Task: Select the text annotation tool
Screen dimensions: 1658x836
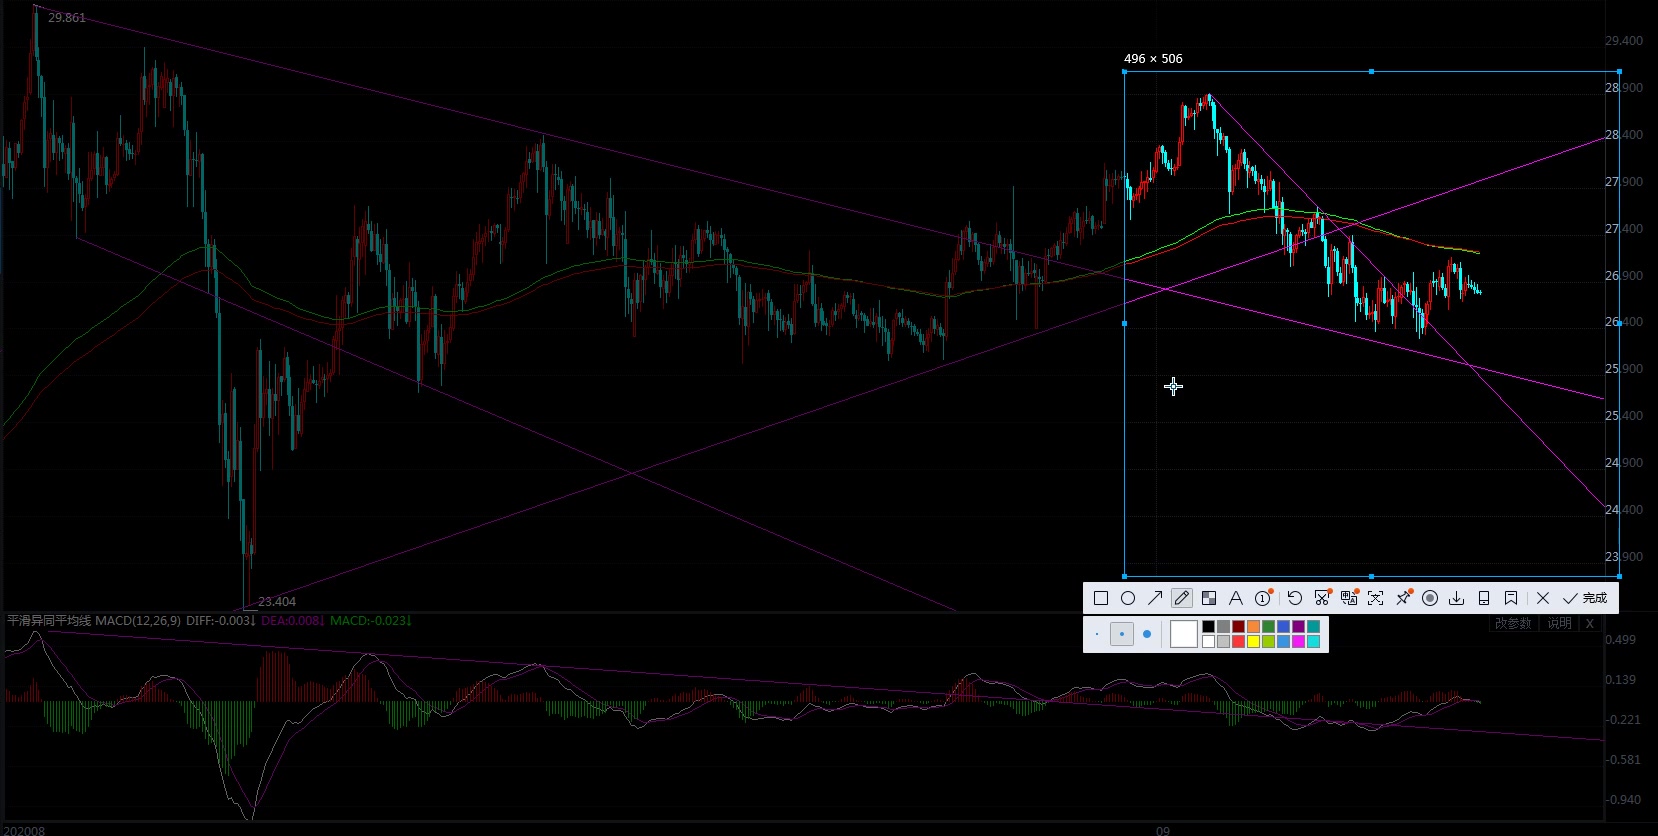Action: coord(1236,598)
